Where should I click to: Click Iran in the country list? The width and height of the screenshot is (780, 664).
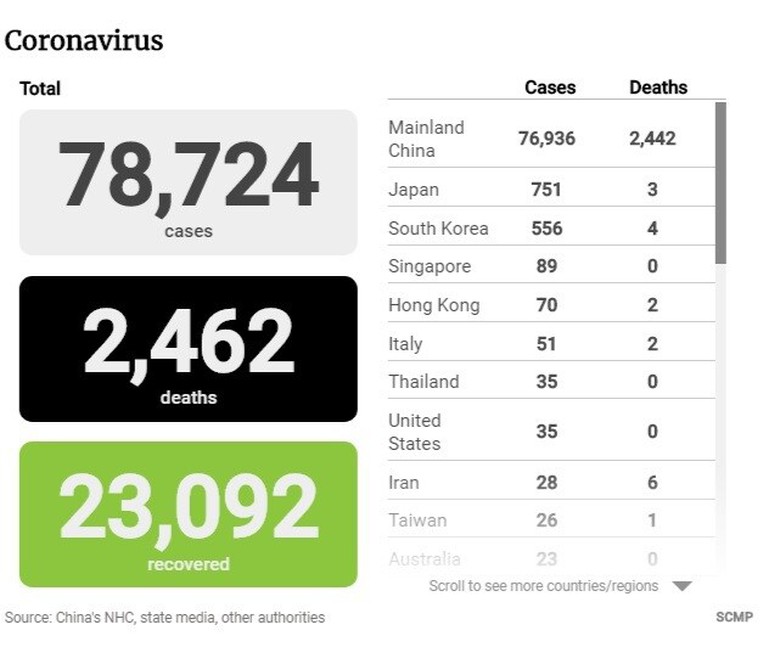[x=403, y=482]
